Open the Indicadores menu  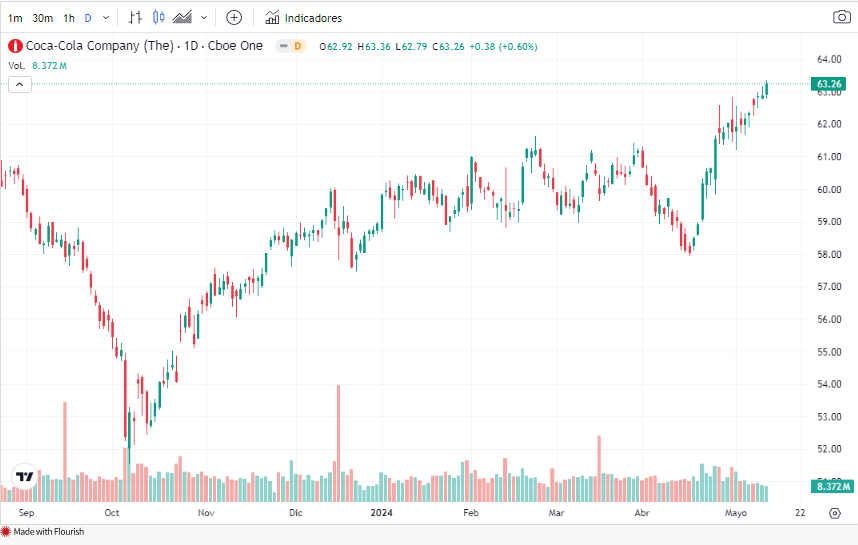coord(304,18)
